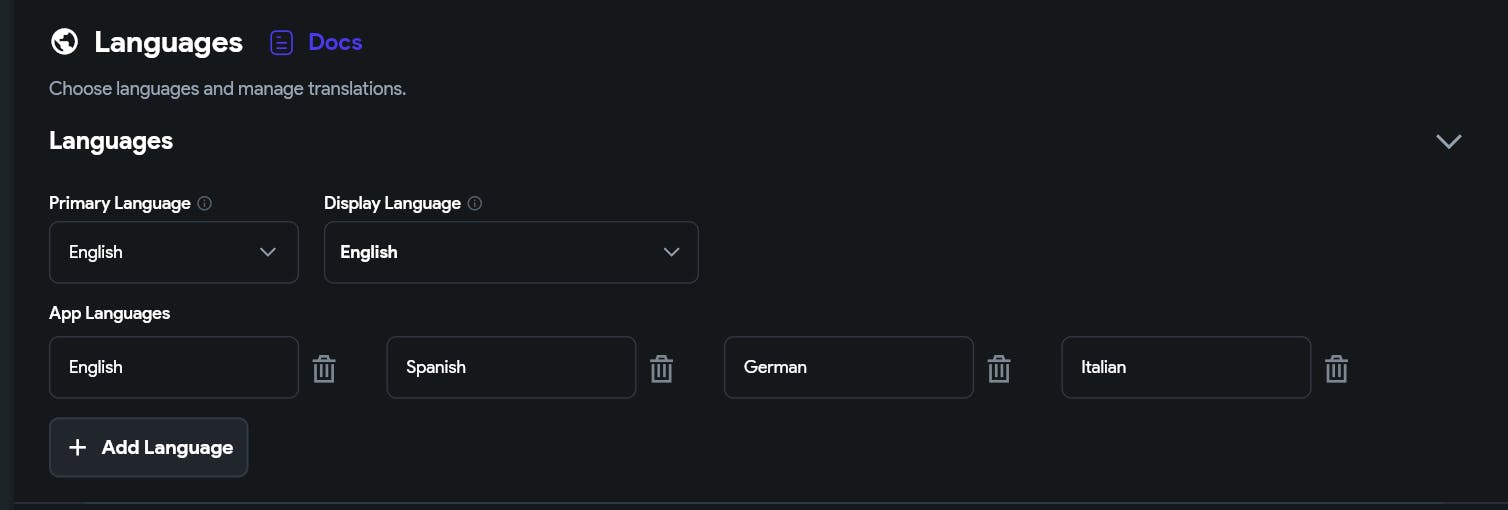Click the Spanish app language field
The height and width of the screenshot is (510, 1508).
click(x=510, y=367)
